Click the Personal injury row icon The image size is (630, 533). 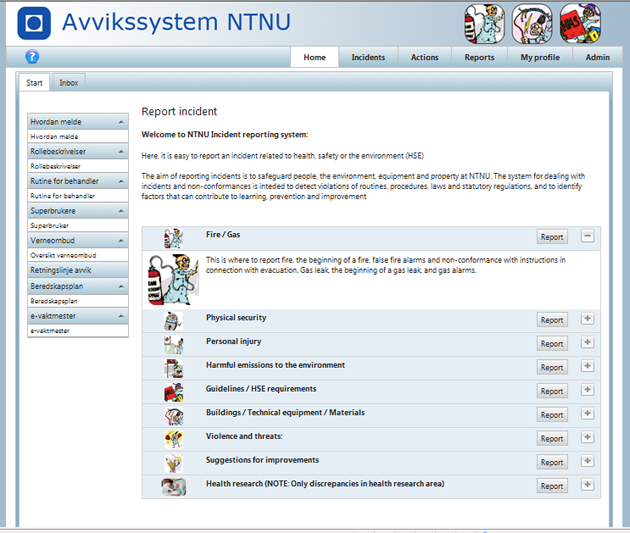tap(173, 345)
